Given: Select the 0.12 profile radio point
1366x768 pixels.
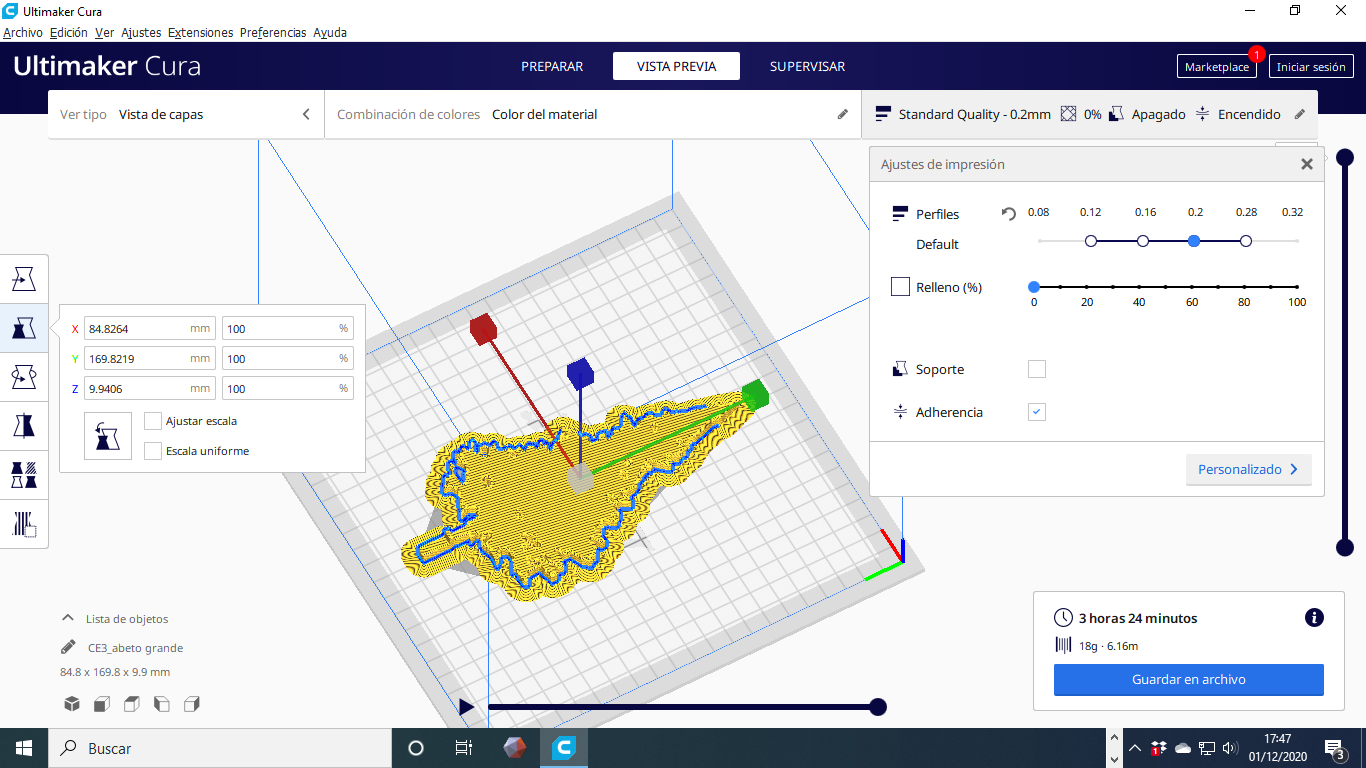Looking at the screenshot, I should [x=1091, y=241].
